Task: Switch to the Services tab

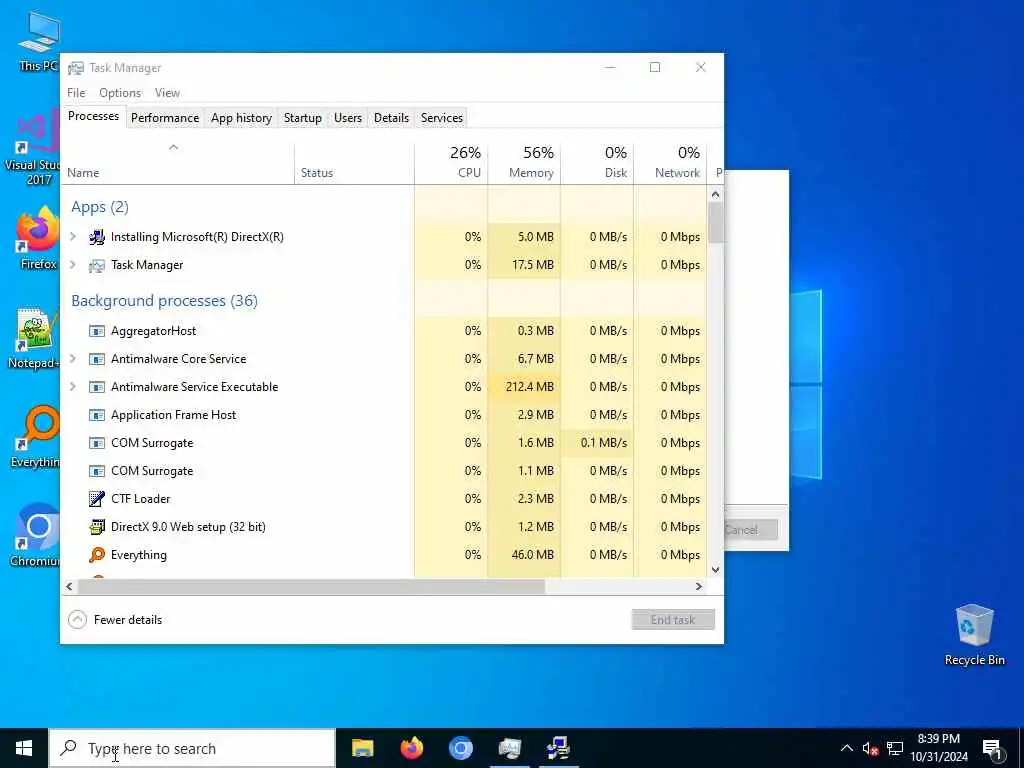Action: coord(441,118)
